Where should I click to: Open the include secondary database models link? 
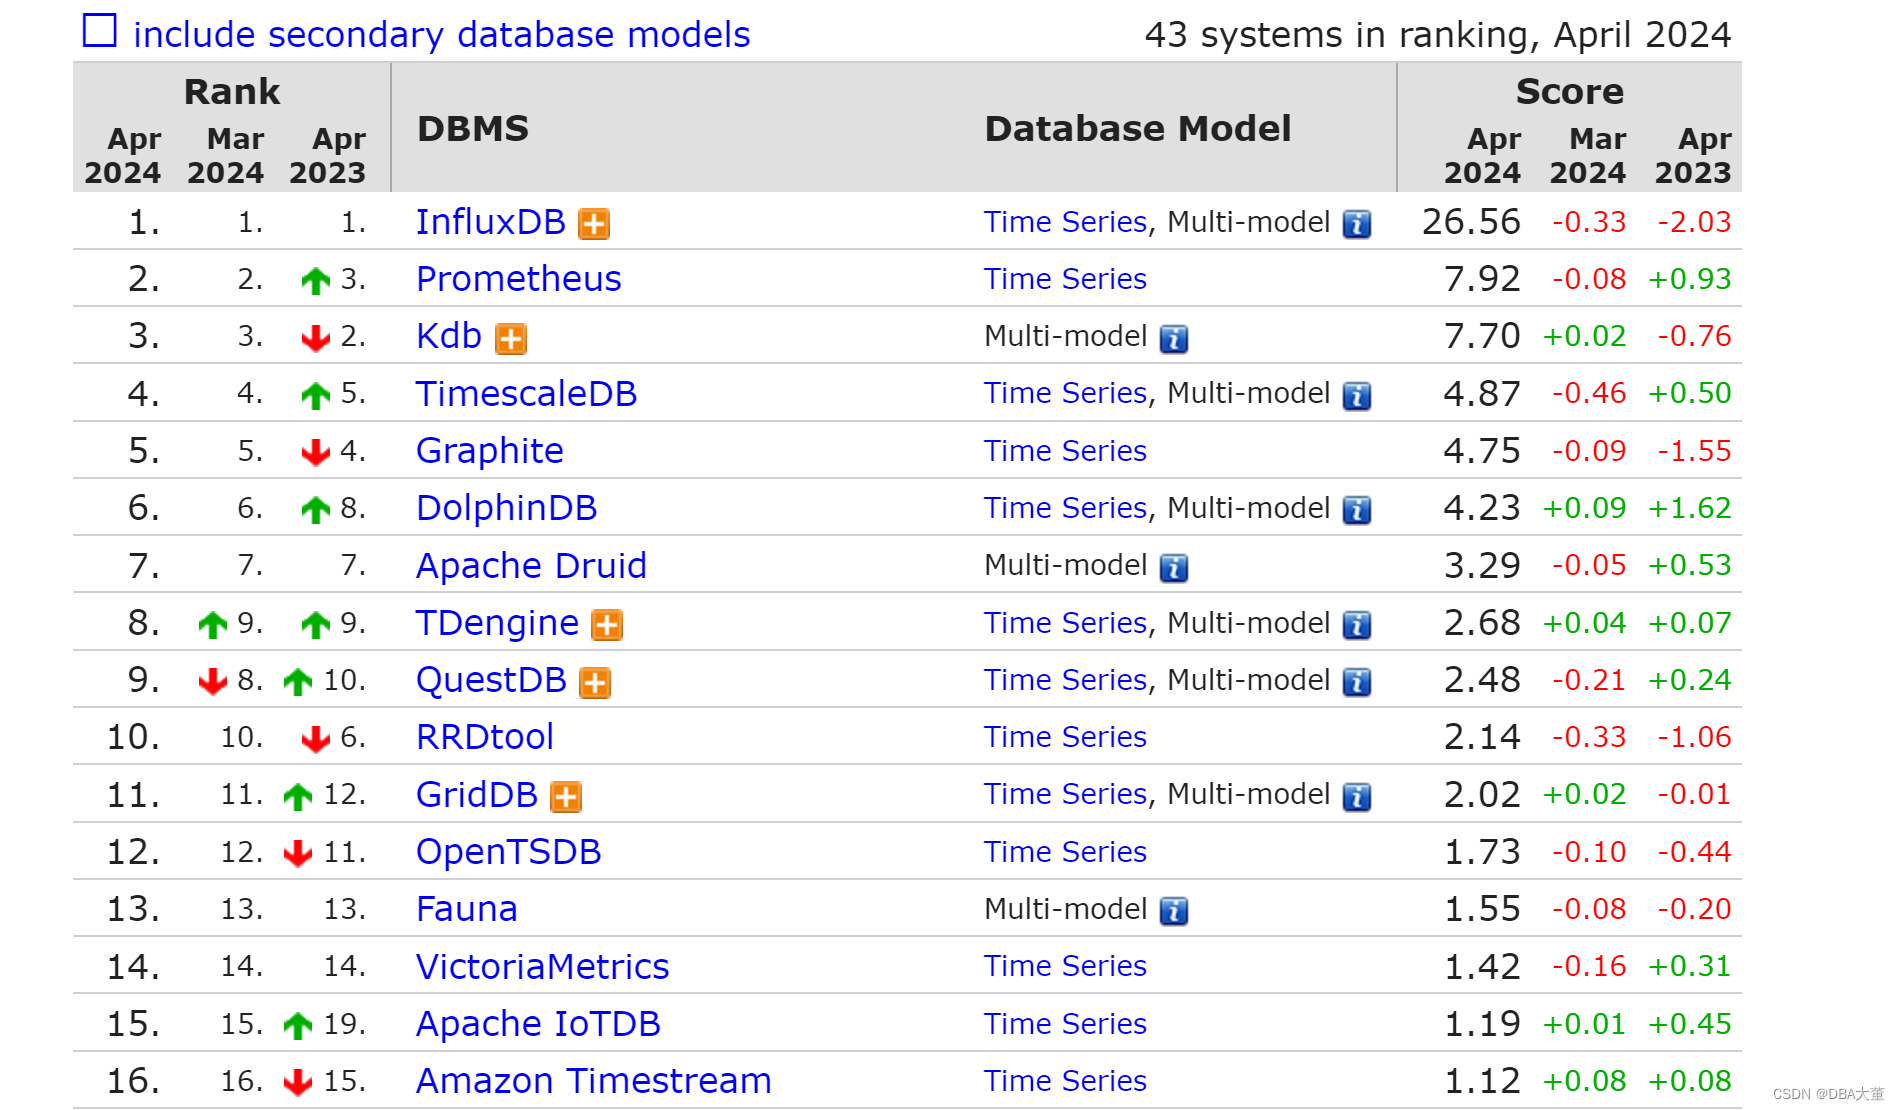[x=442, y=35]
